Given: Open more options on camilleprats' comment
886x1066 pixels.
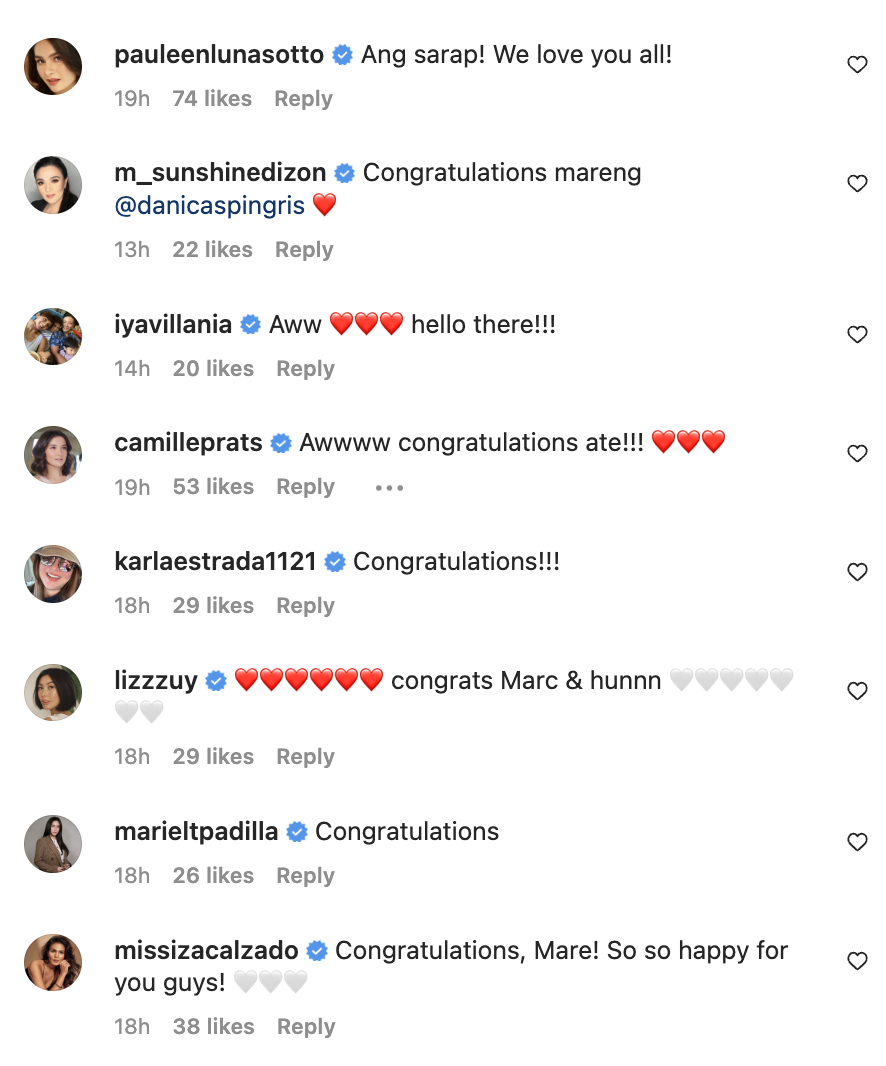Looking at the screenshot, I should (388, 487).
